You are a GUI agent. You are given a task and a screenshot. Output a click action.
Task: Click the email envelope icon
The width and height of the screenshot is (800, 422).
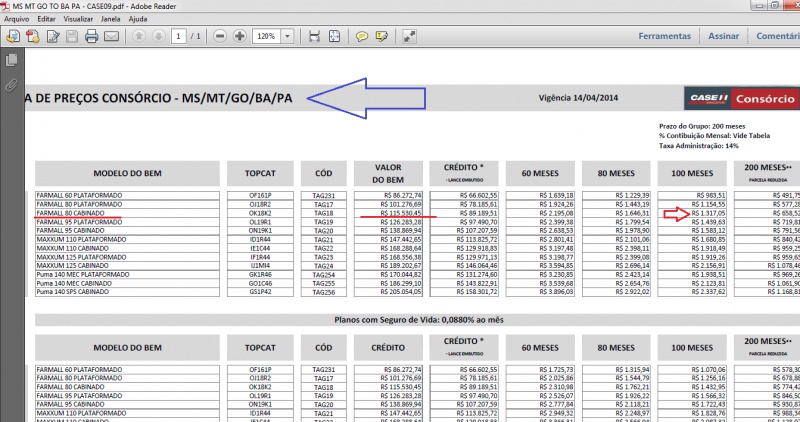pos(111,36)
